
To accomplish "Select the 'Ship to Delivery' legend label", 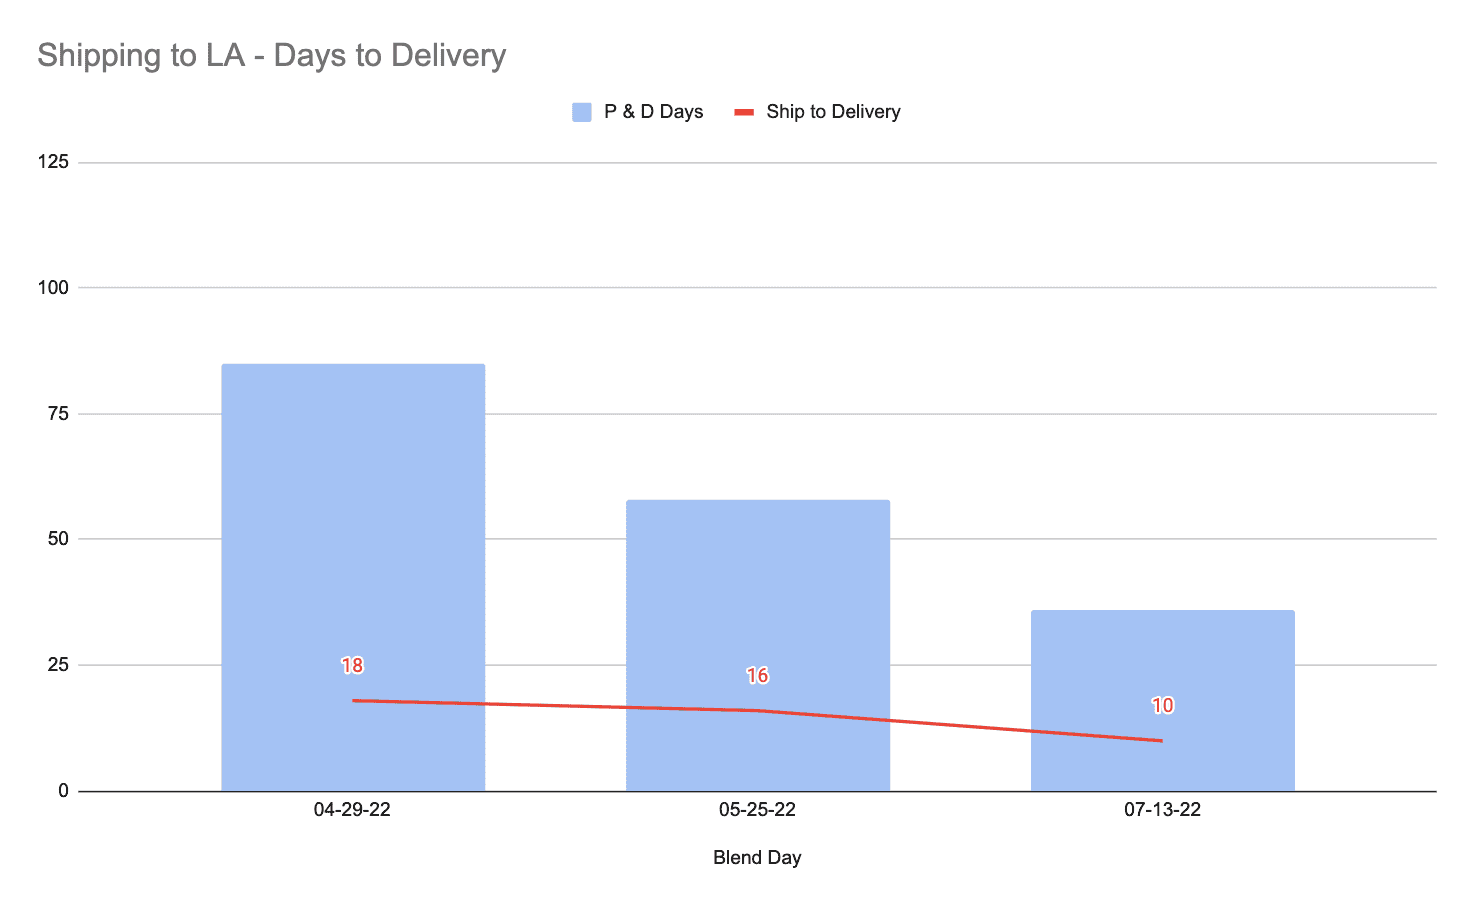I will [833, 112].
